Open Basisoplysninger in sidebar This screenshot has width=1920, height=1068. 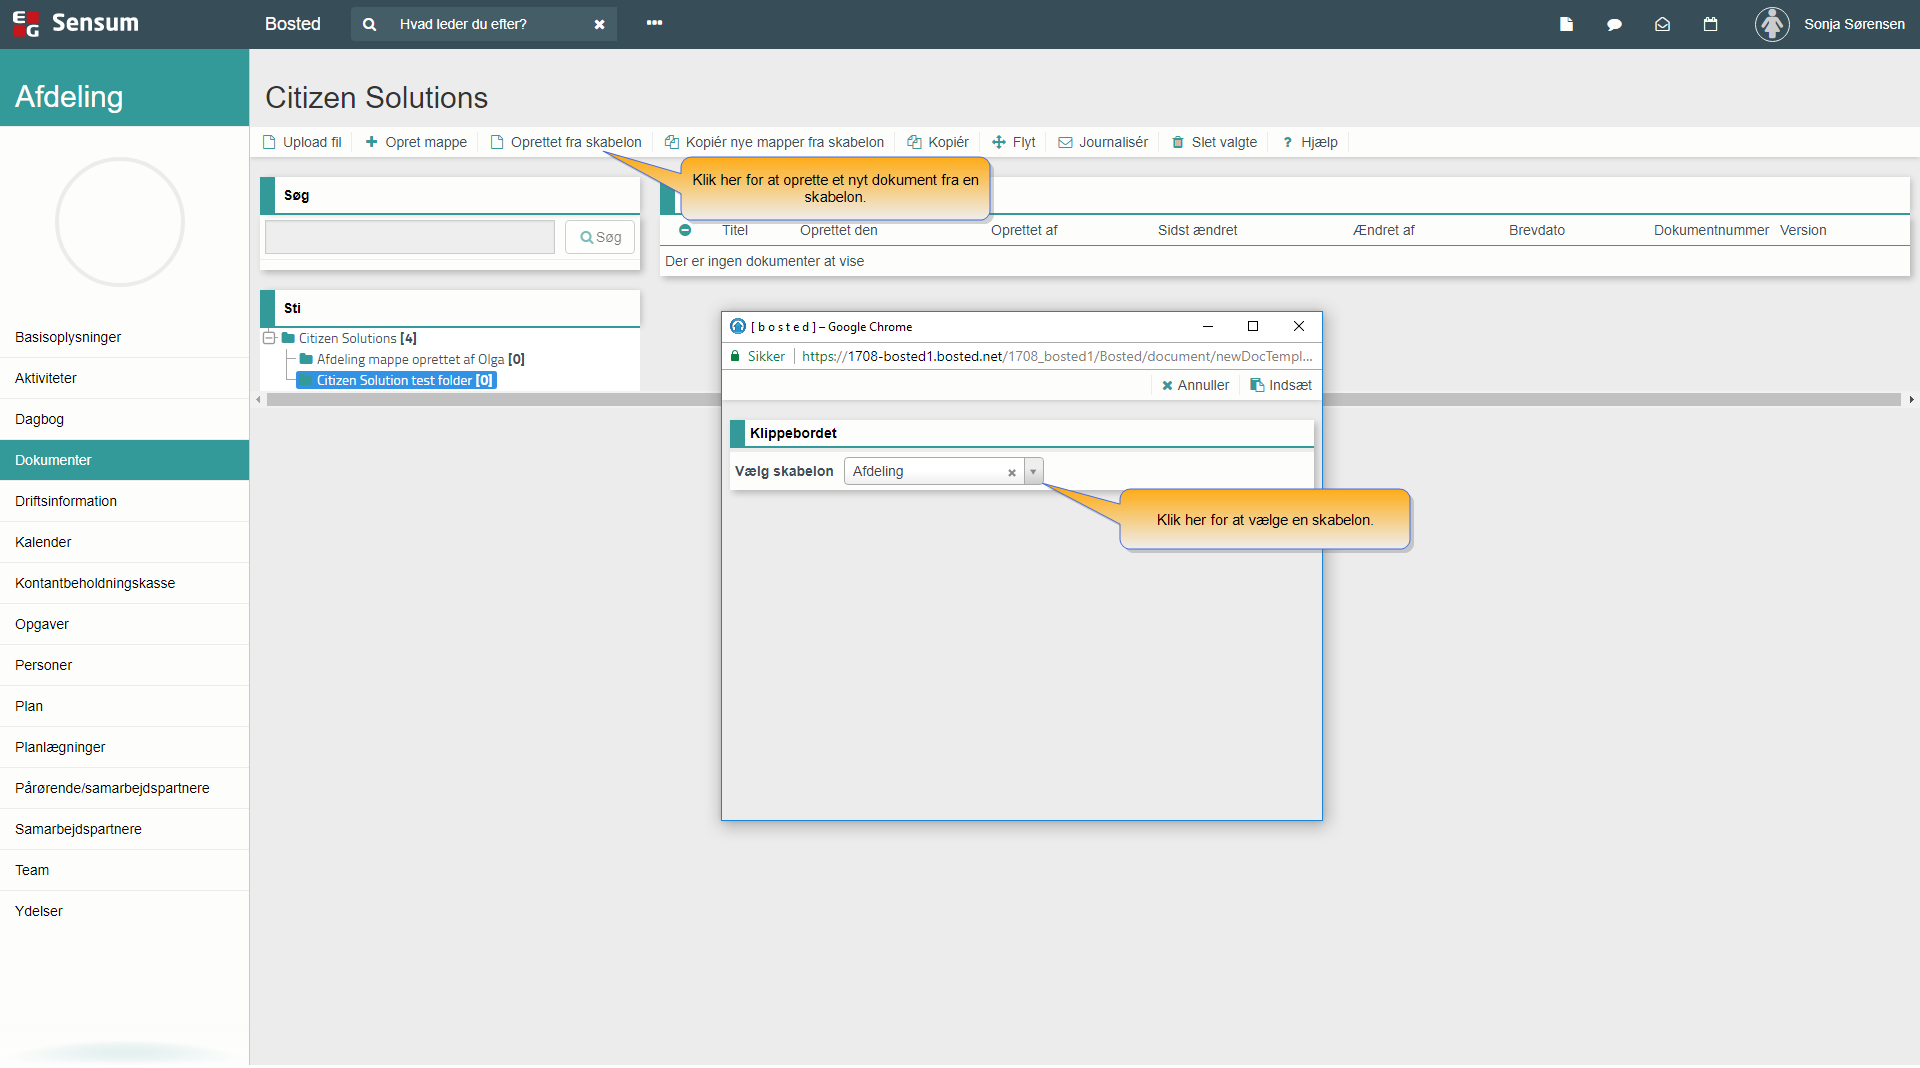(124, 337)
